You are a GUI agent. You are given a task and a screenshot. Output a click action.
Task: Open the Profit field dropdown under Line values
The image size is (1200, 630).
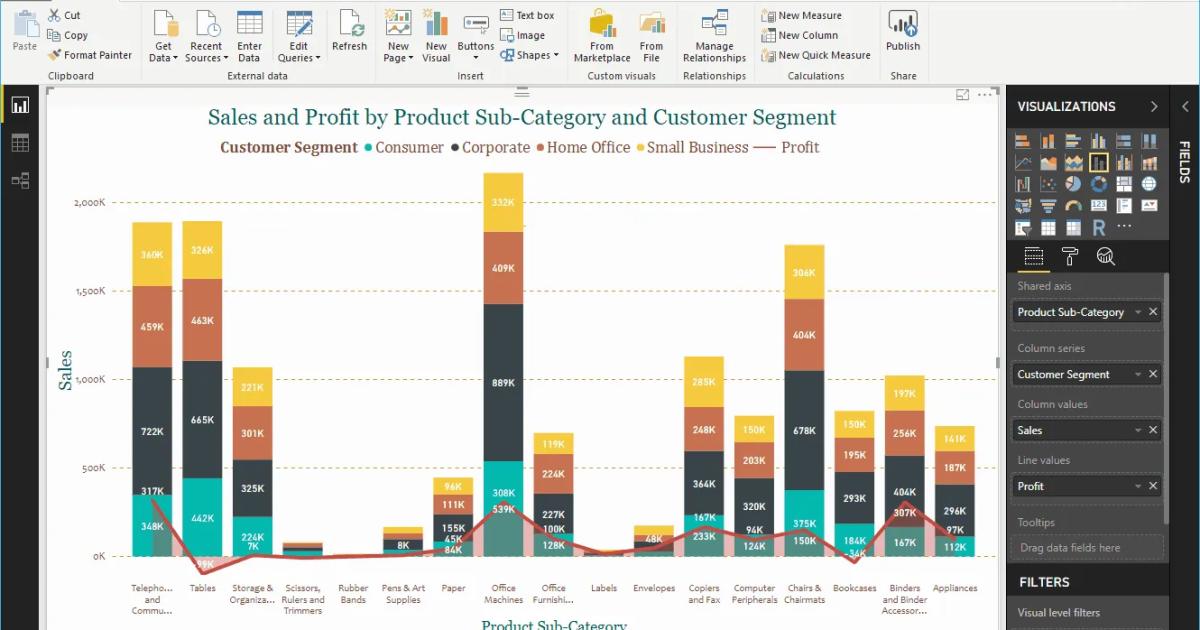[1136, 485]
